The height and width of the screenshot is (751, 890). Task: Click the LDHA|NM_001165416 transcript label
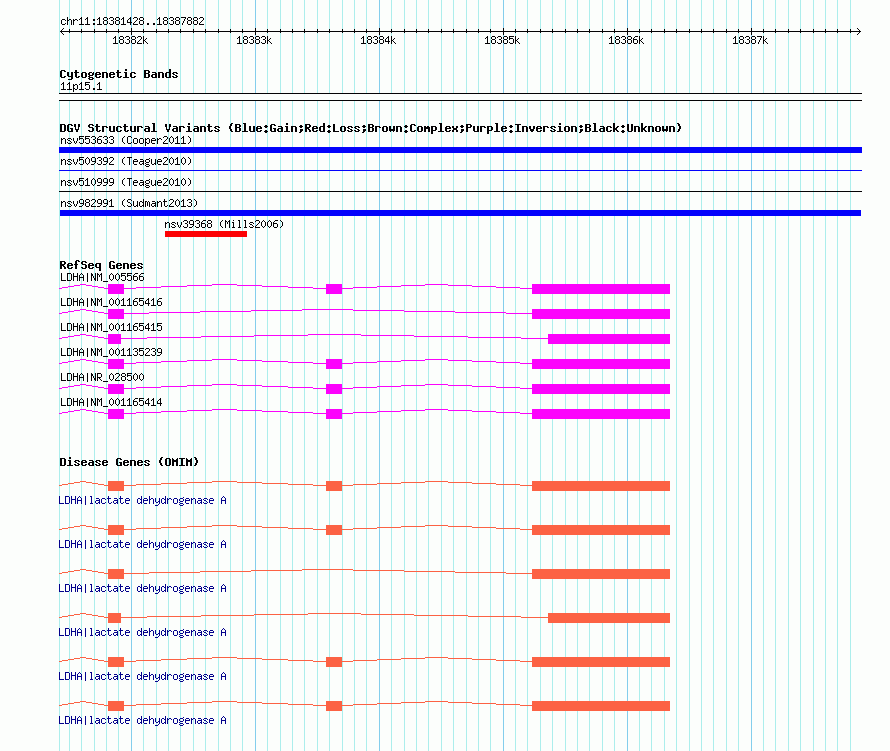pyautogui.click(x=111, y=302)
